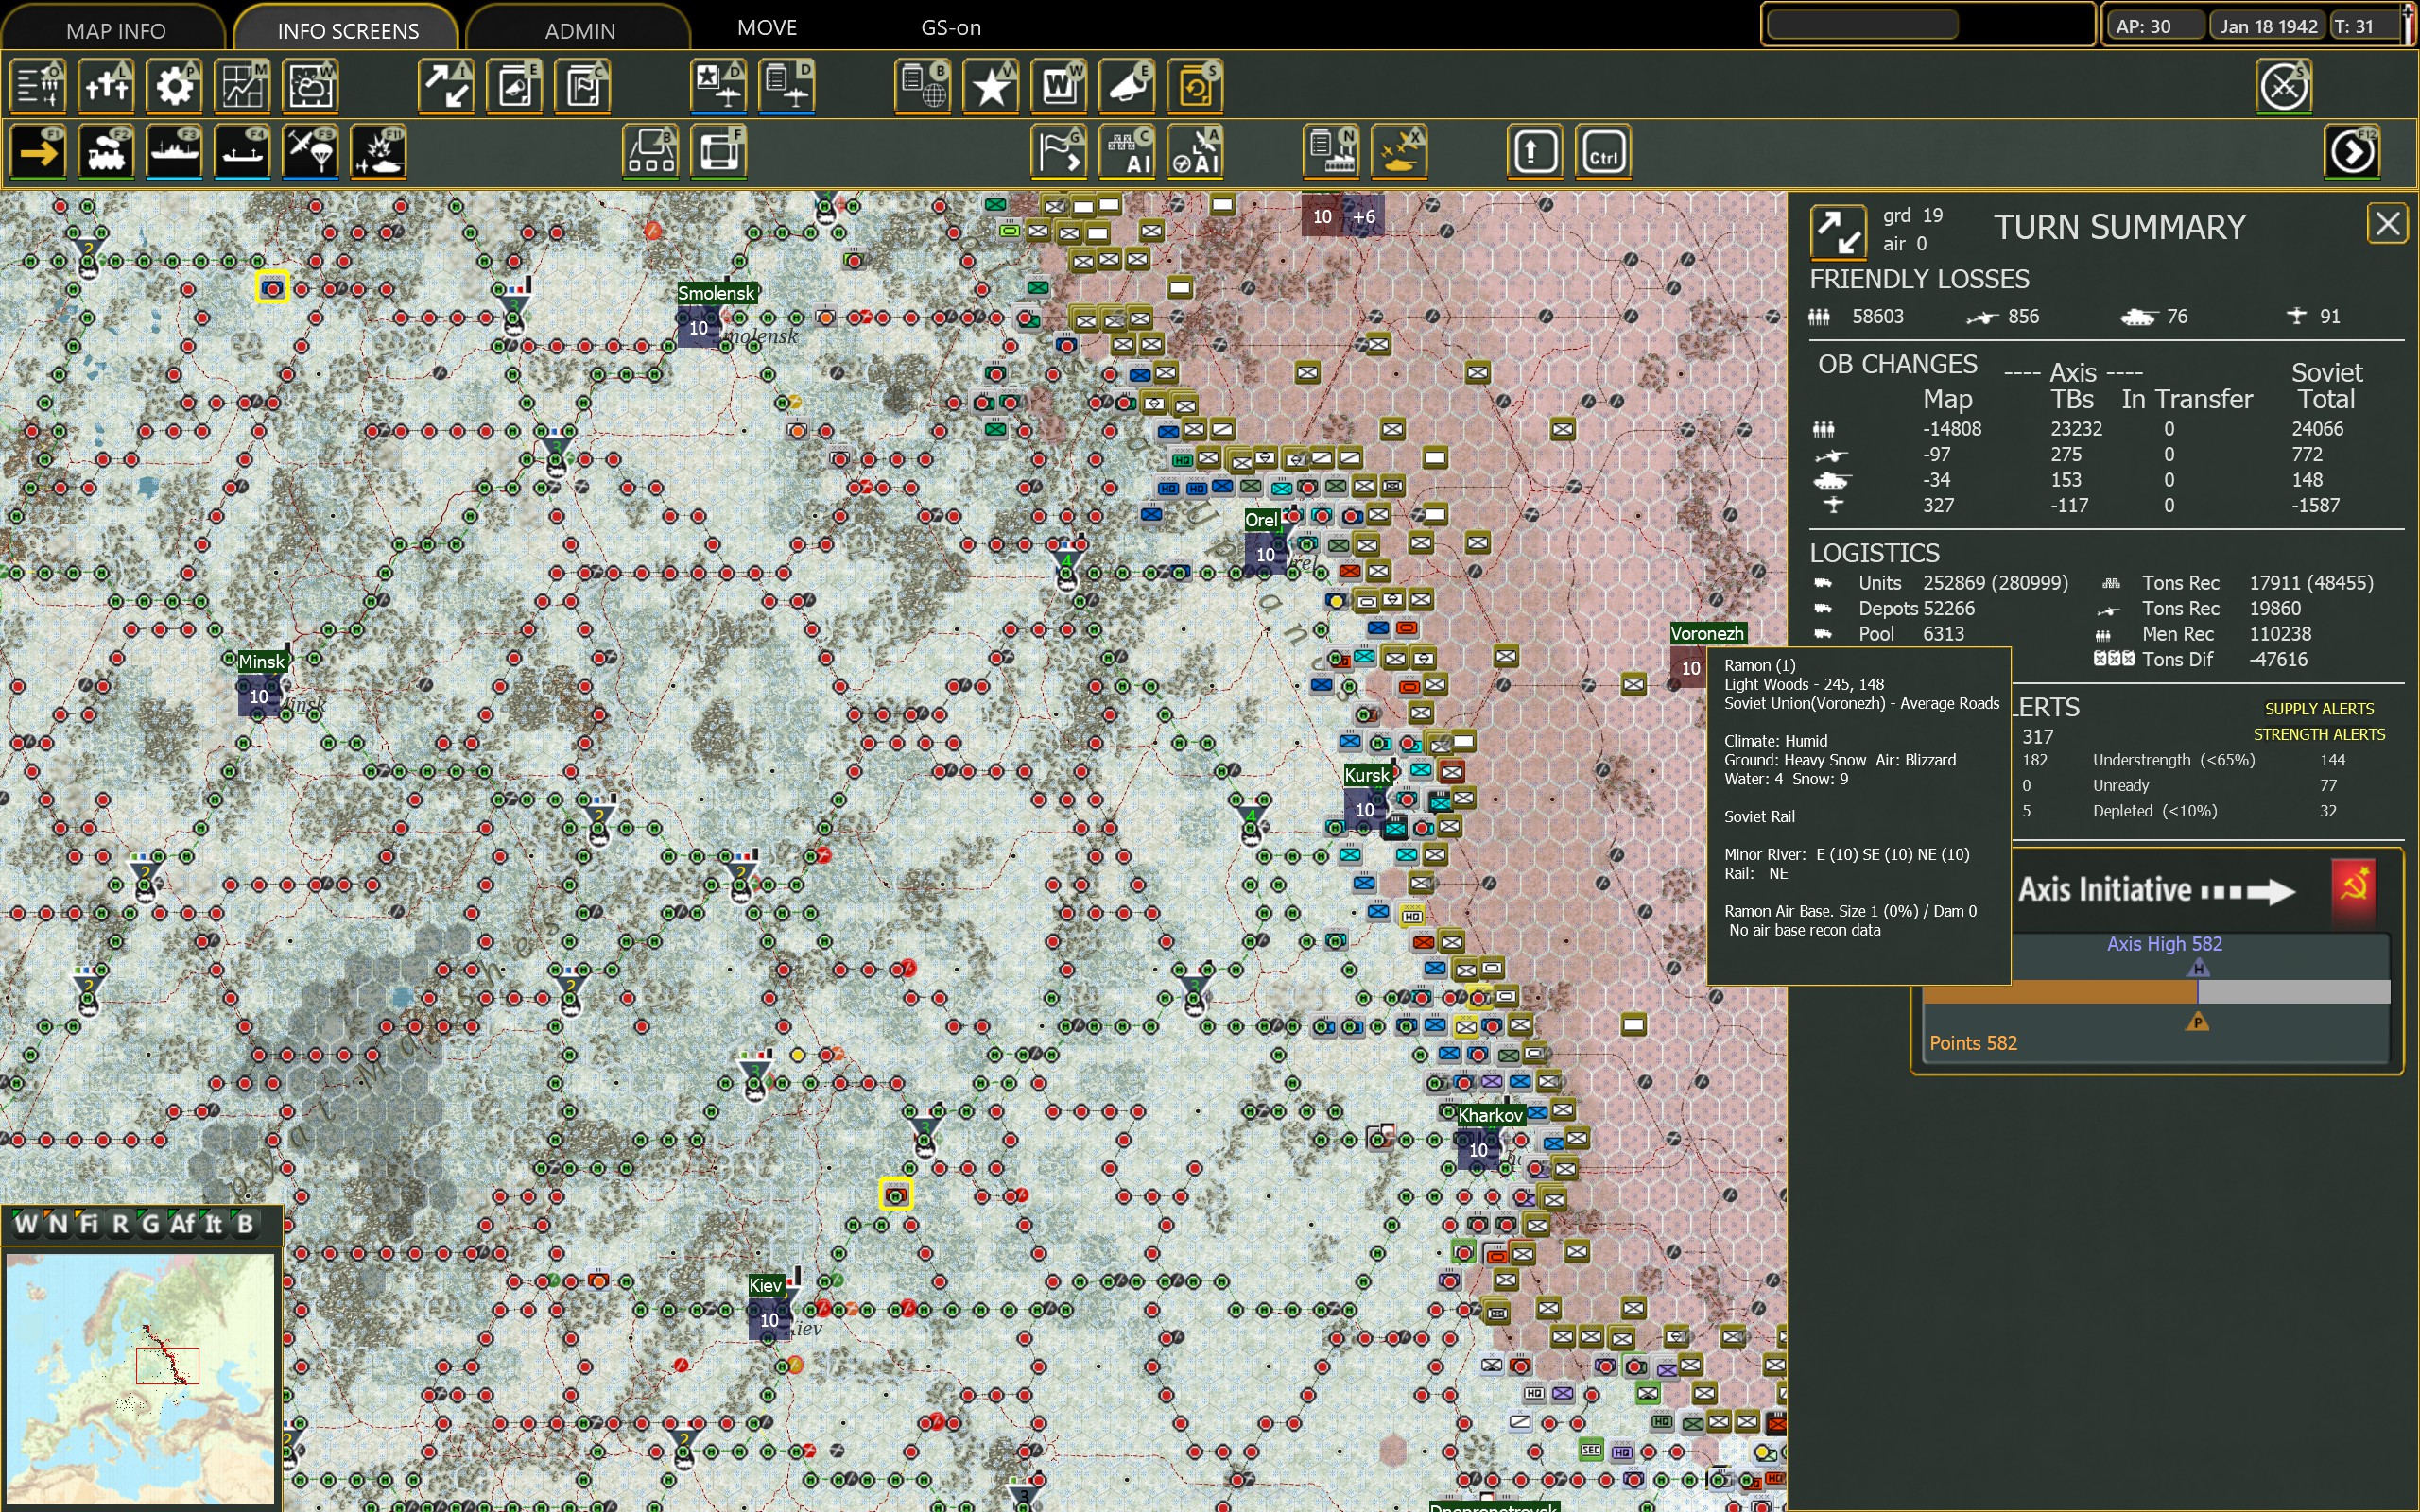Select Naval transport mode ship icon
Viewport: 2420px width, 1512px height.
point(174,153)
